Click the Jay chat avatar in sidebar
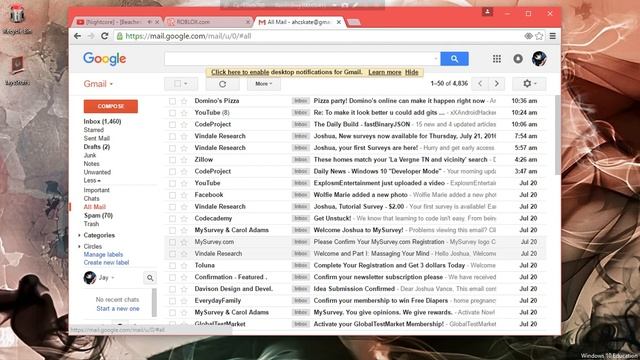The image size is (640, 360). tap(90, 278)
